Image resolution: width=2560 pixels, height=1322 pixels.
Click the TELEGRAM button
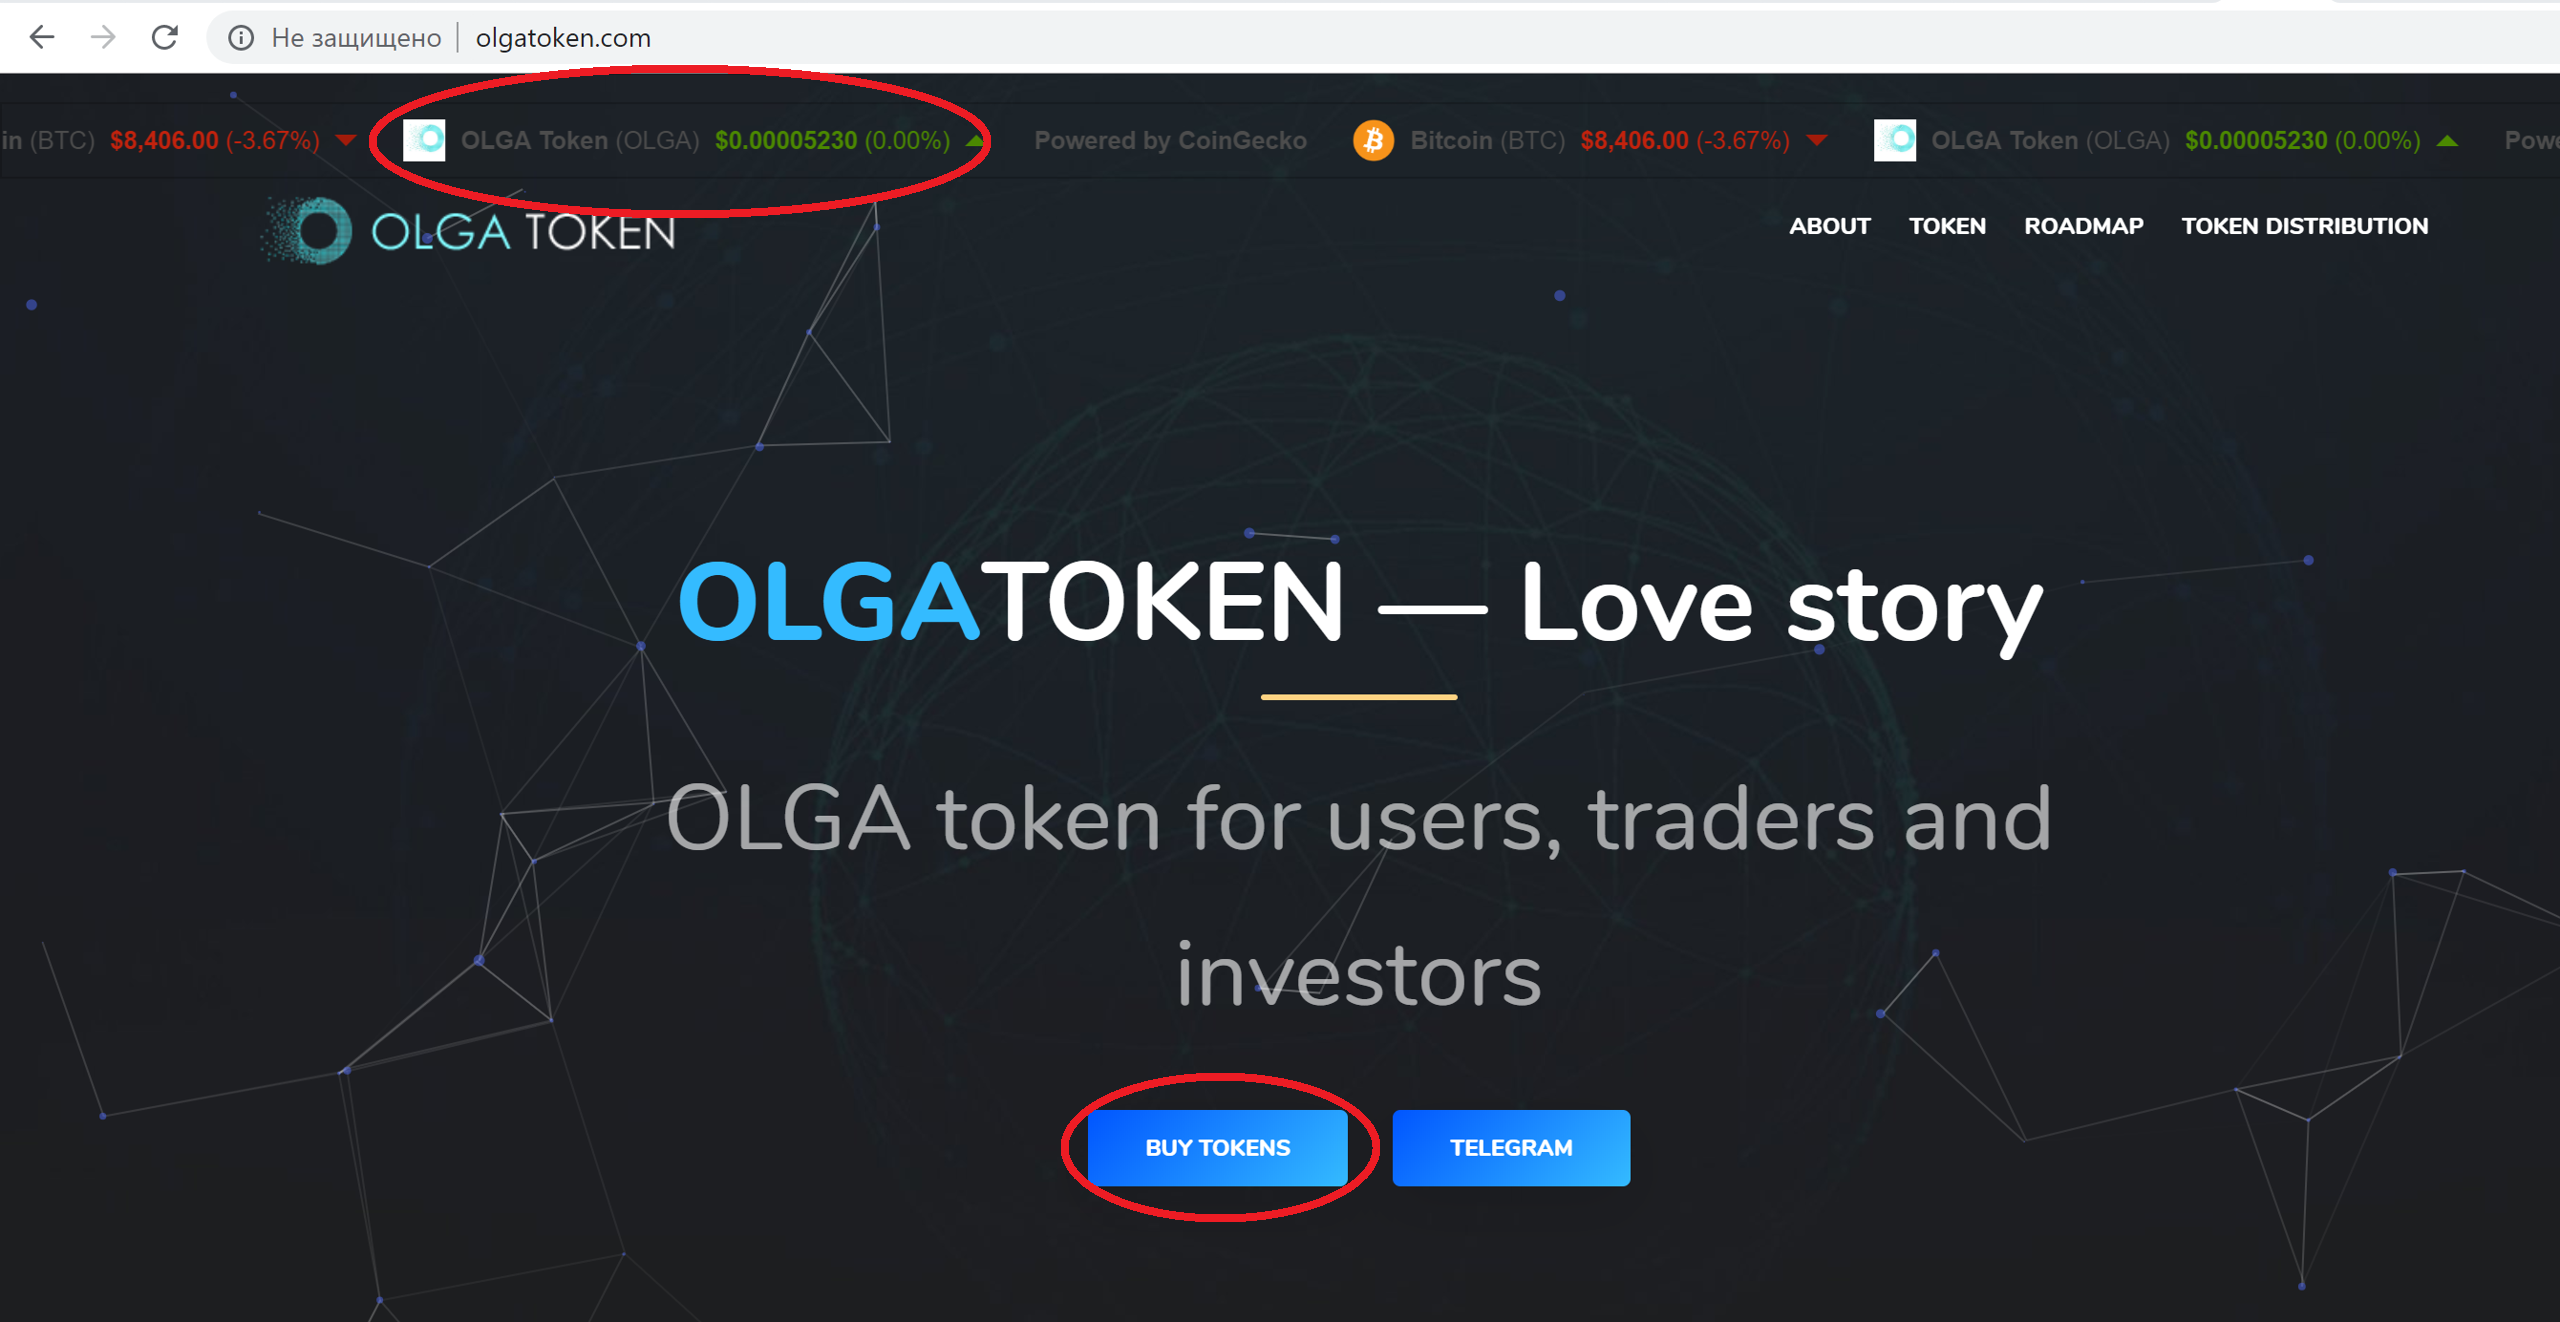1510,1147
